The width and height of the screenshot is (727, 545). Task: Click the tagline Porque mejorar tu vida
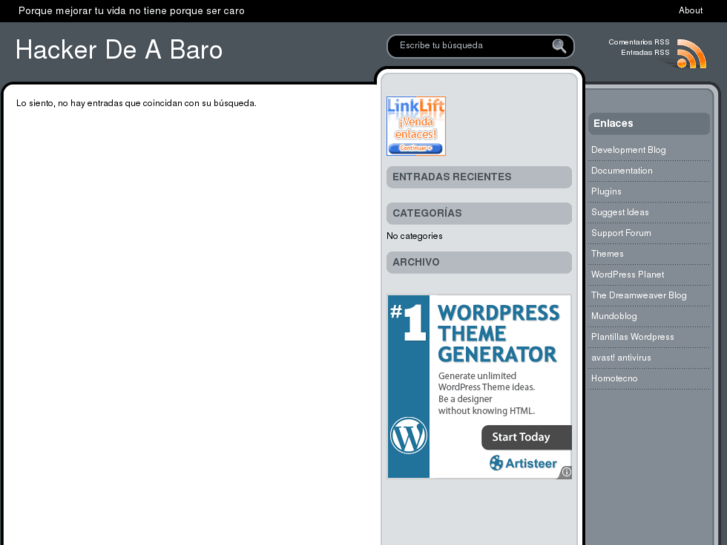click(131, 11)
